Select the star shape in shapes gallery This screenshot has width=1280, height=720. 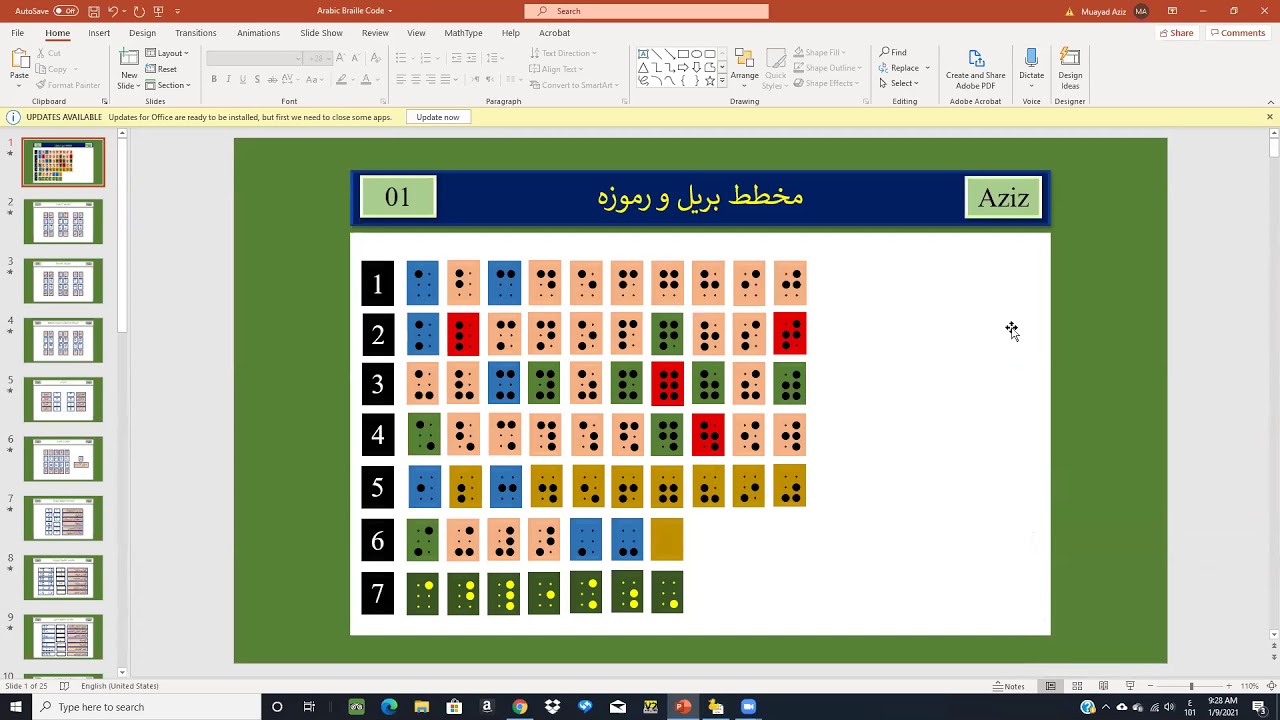click(x=710, y=81)
